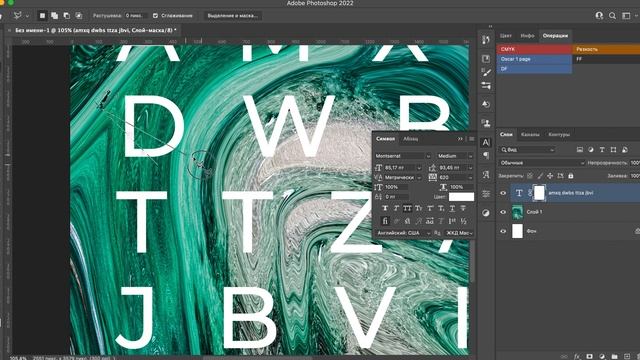Open the Brushes panel icon in dock
This screenshot has width=640, height=360.
[x=486, y=72]
